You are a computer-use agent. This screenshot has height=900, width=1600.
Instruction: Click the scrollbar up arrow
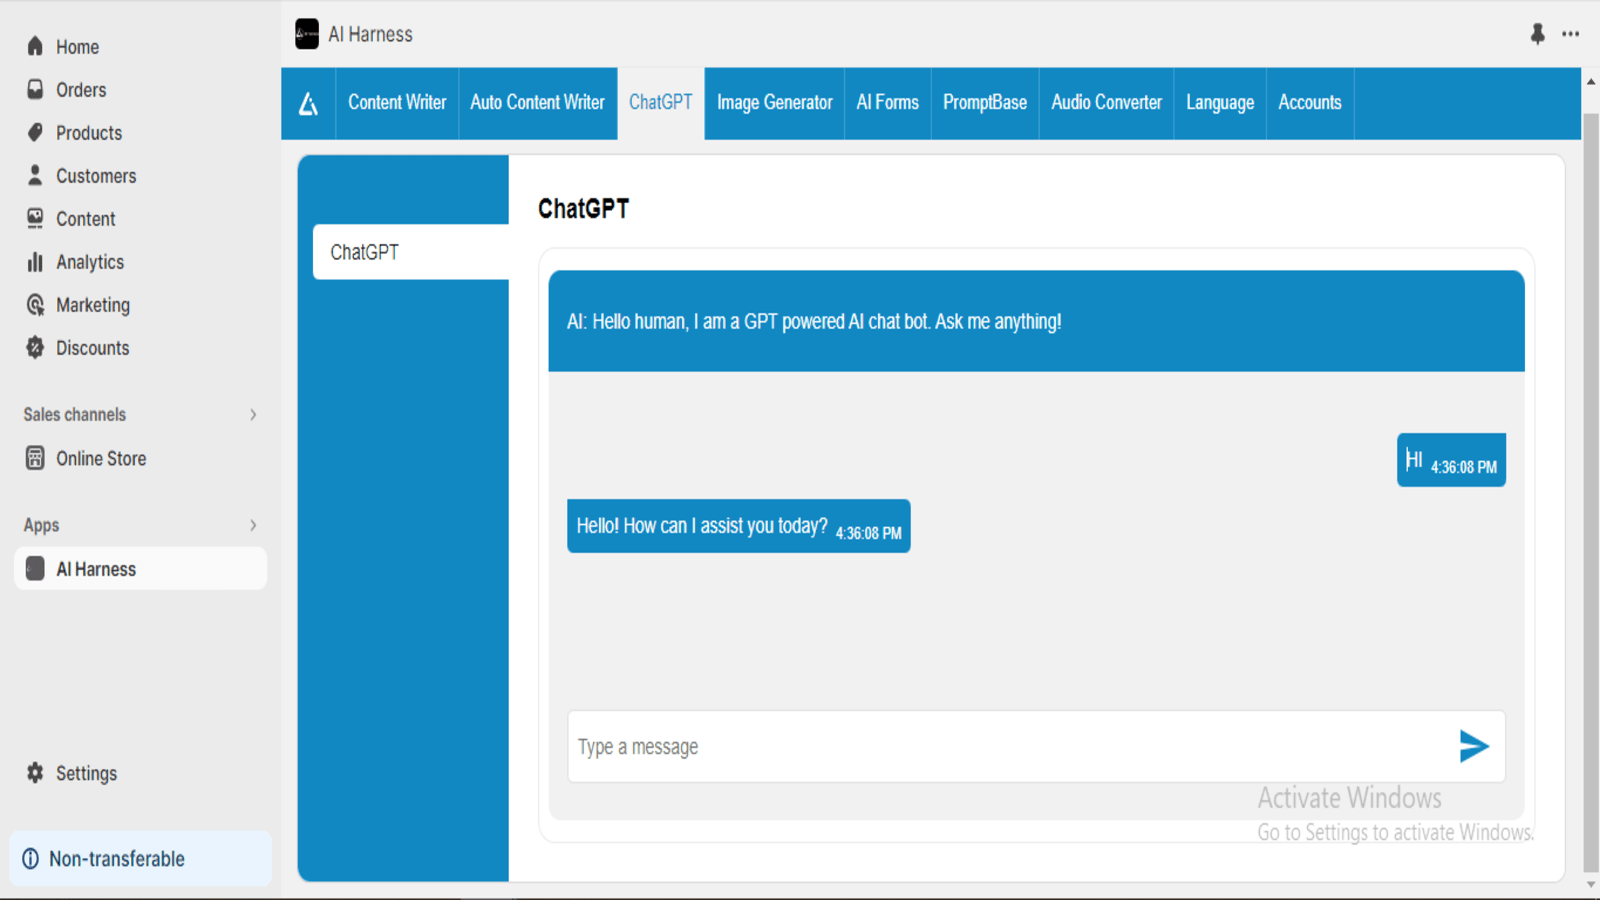pos(1591,81)
